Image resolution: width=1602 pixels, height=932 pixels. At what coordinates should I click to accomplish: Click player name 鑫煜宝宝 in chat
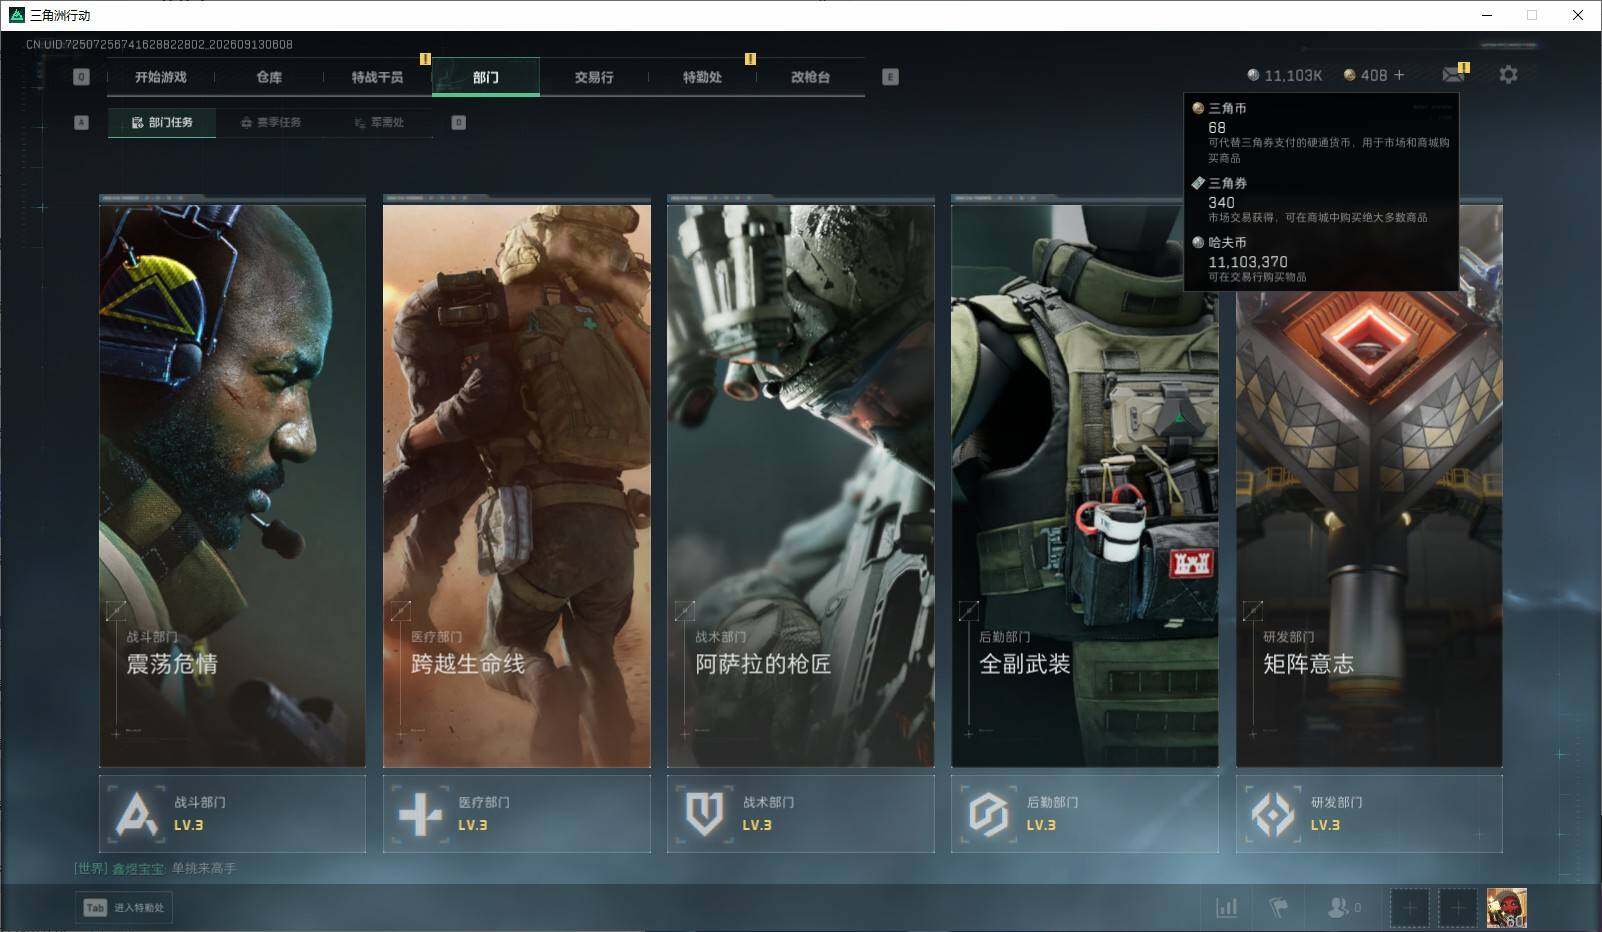pos(139,869)
